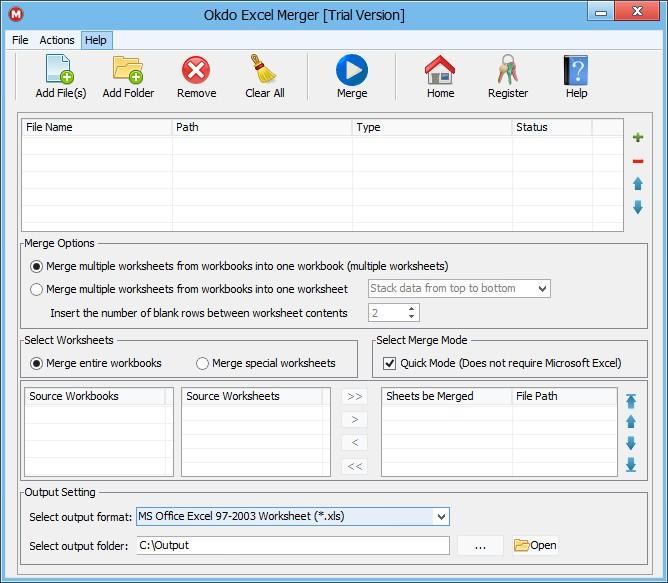This screenshot has height=583, width=668.
Task: Toggle the Quick Mode checkbox
Action: pos(389,364)
